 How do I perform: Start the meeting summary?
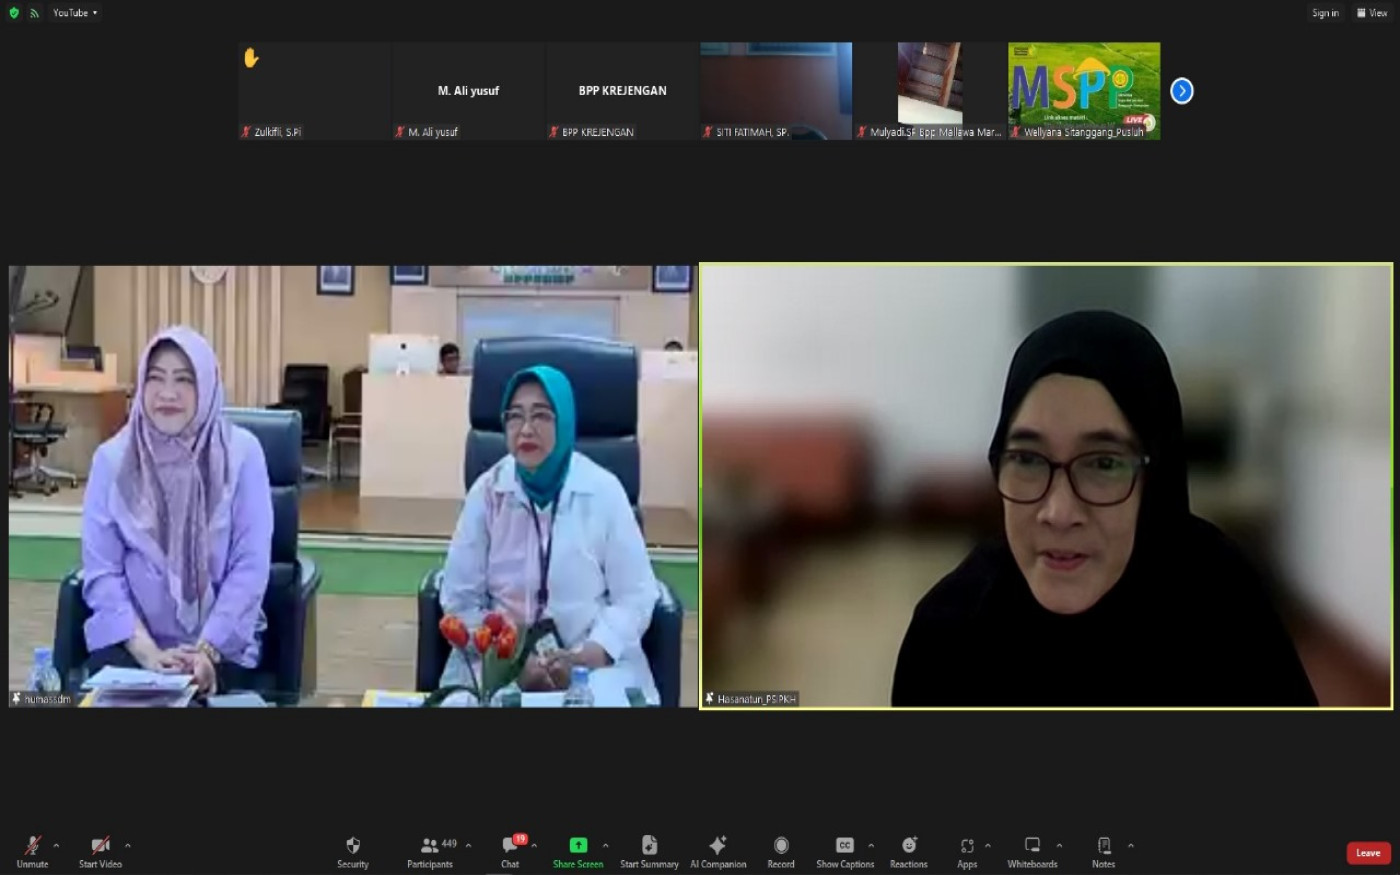[649, 851]
